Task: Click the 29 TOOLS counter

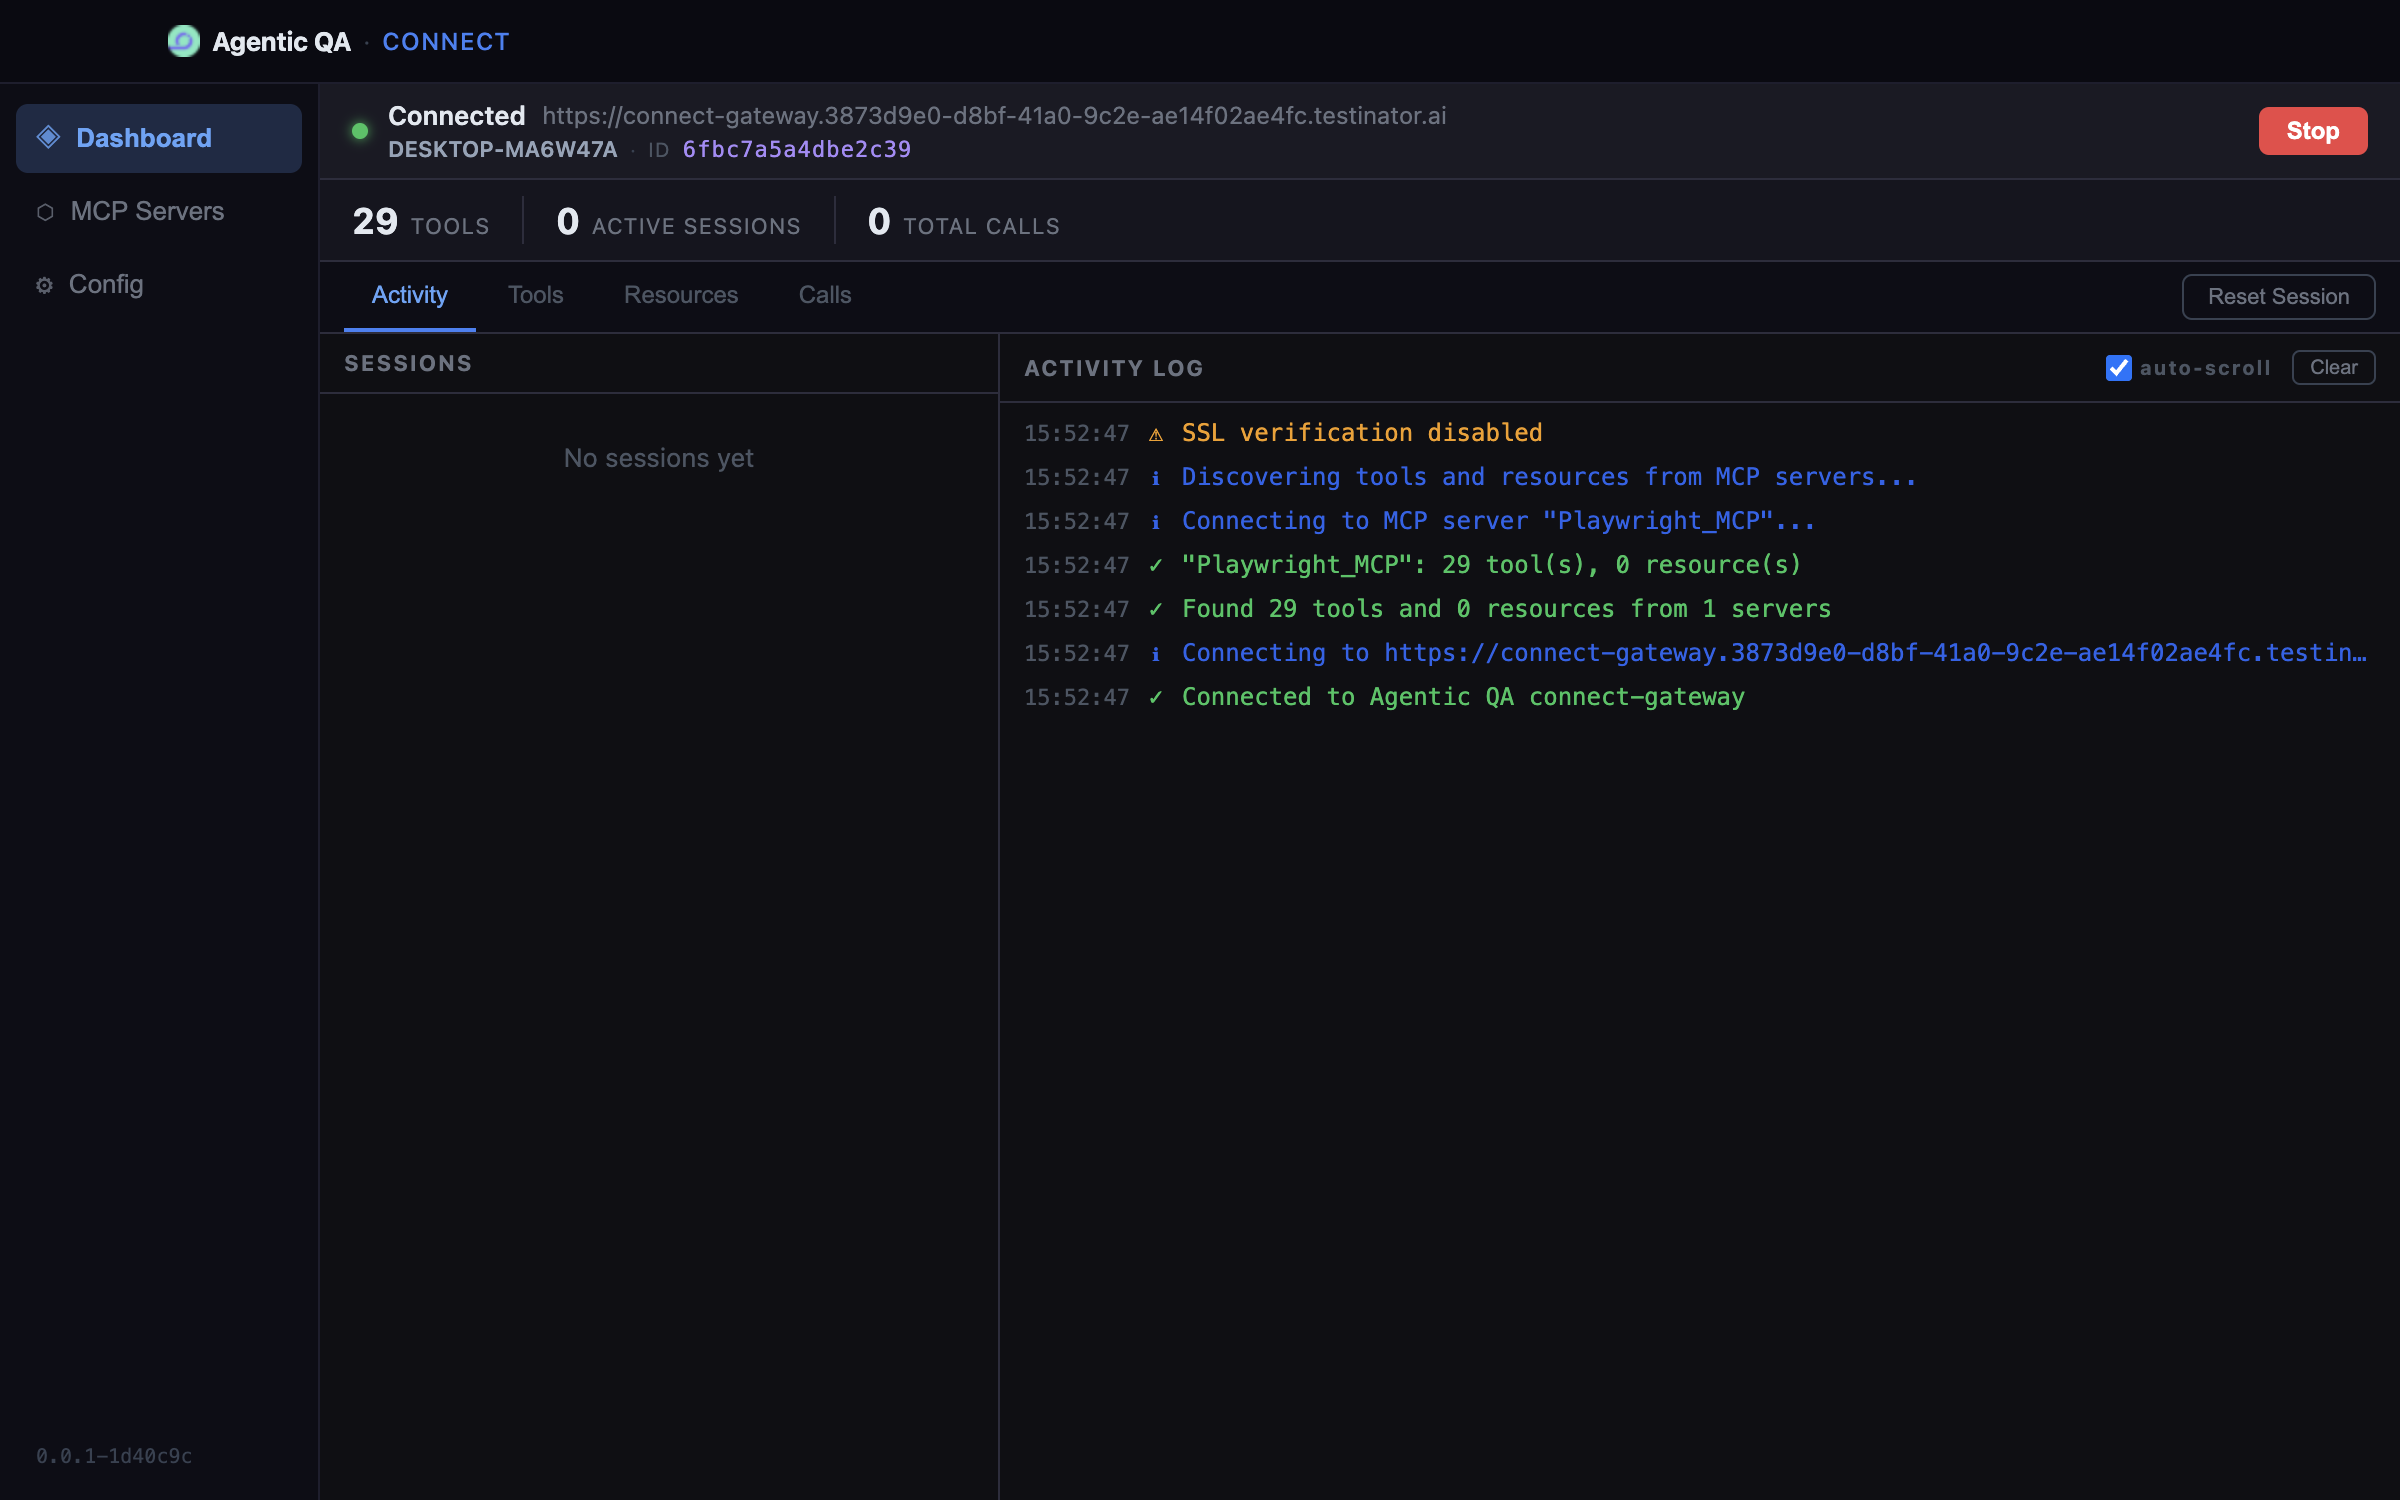Action: pos(421,222)
